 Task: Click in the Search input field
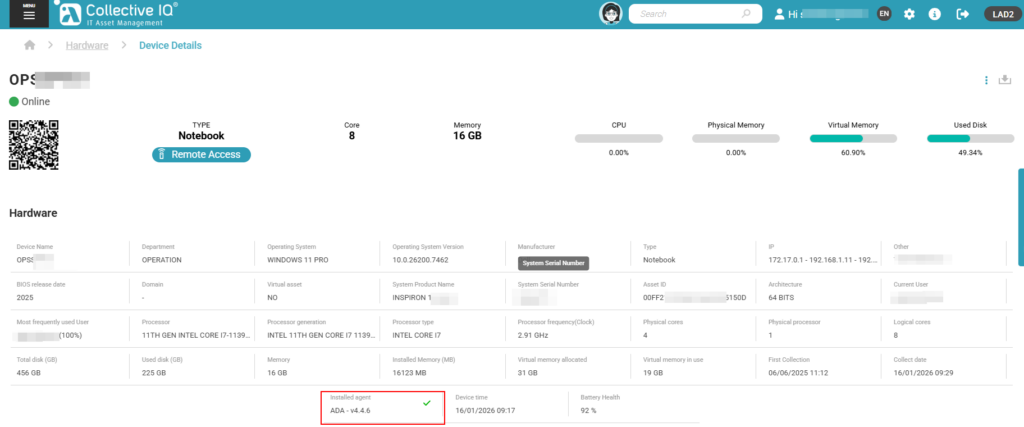click(x=686, y=14)
